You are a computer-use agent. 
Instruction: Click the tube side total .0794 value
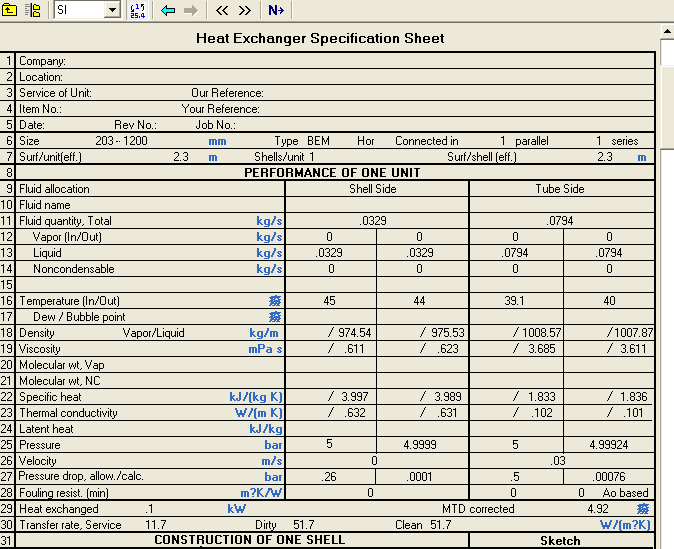coord(560,221)
